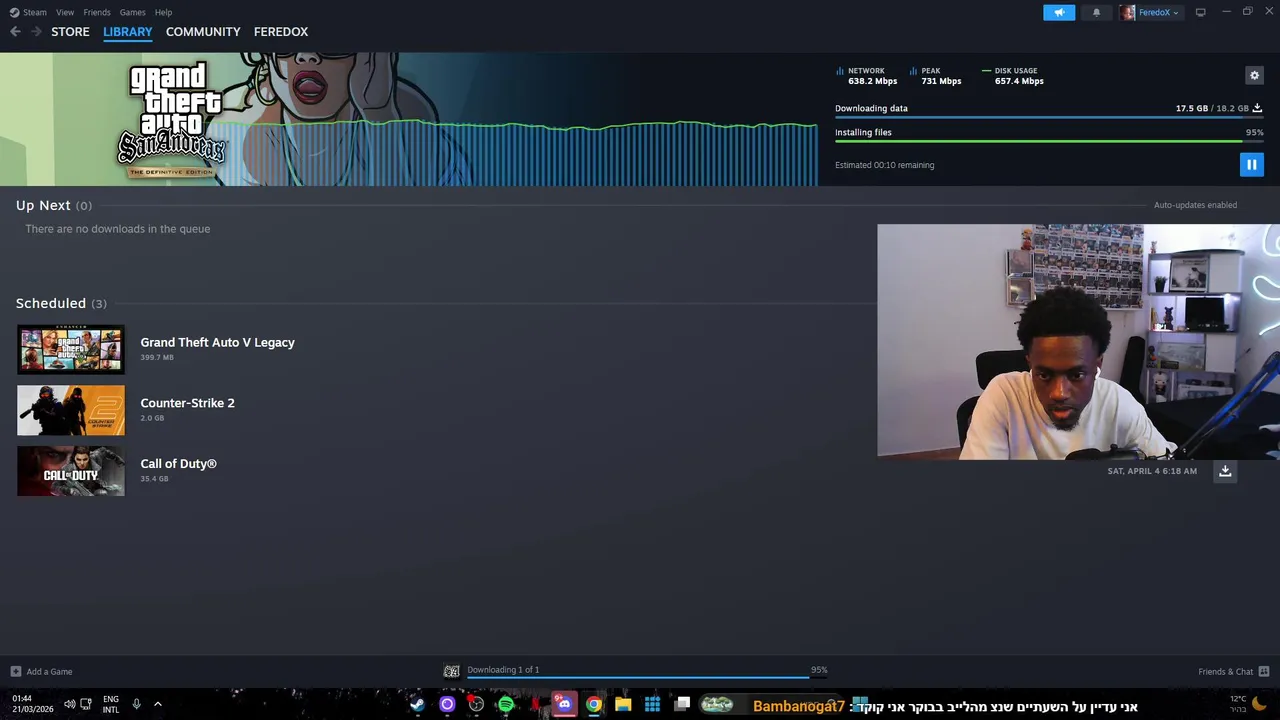This screenshot has height=720, width=1280.
Task: Select the Call of Duty® title
Action: click(x=178, y=464)
